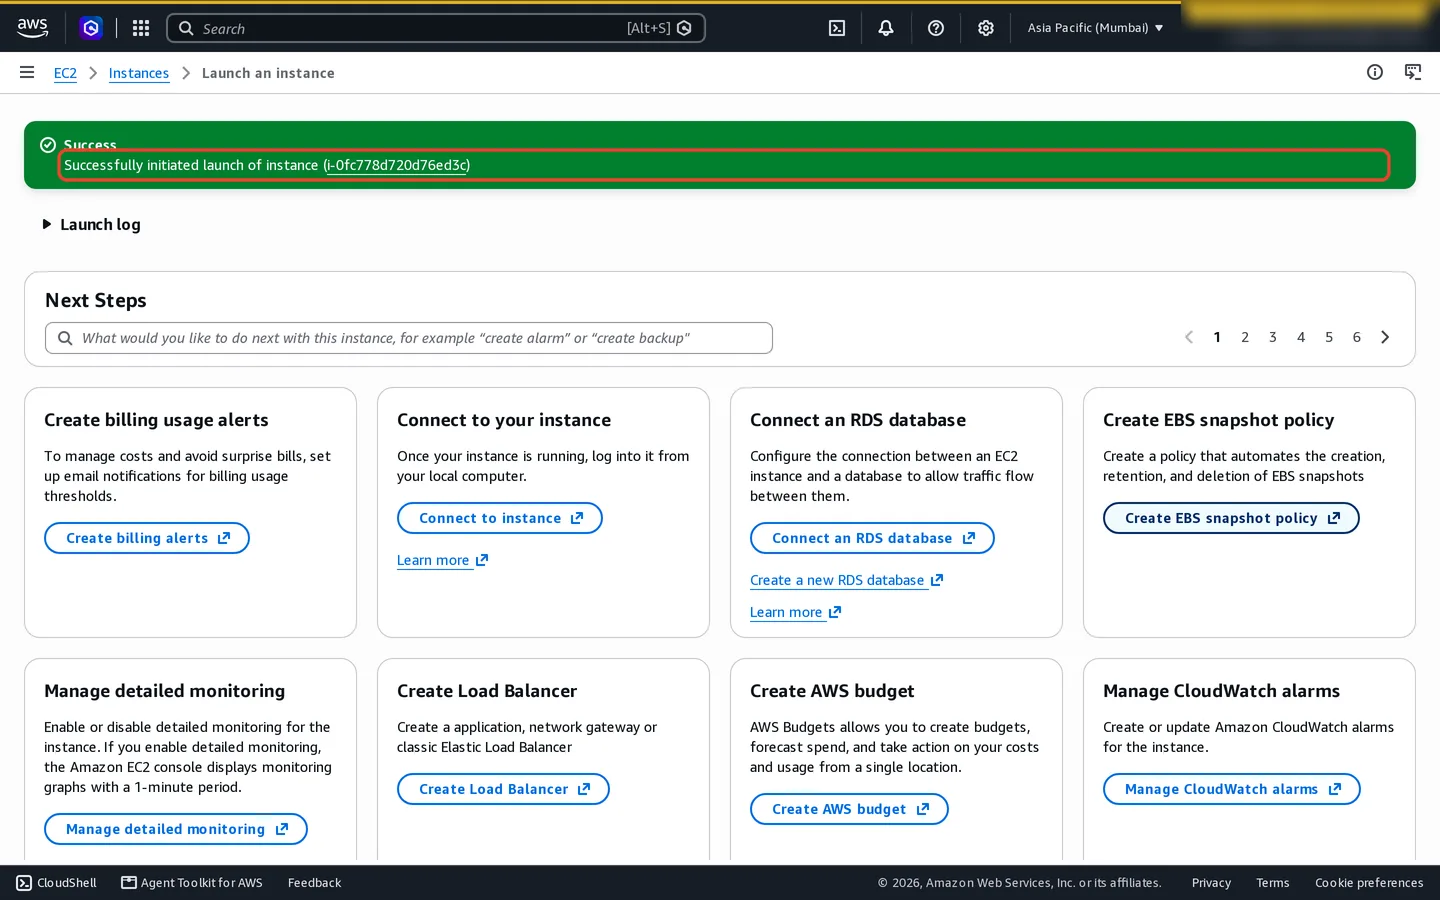The width and height of the screenshot is (1440, 900).
Task: Click Create EBS snapshot policy button
Action: pyautogui.click(x=1231, y=518)
